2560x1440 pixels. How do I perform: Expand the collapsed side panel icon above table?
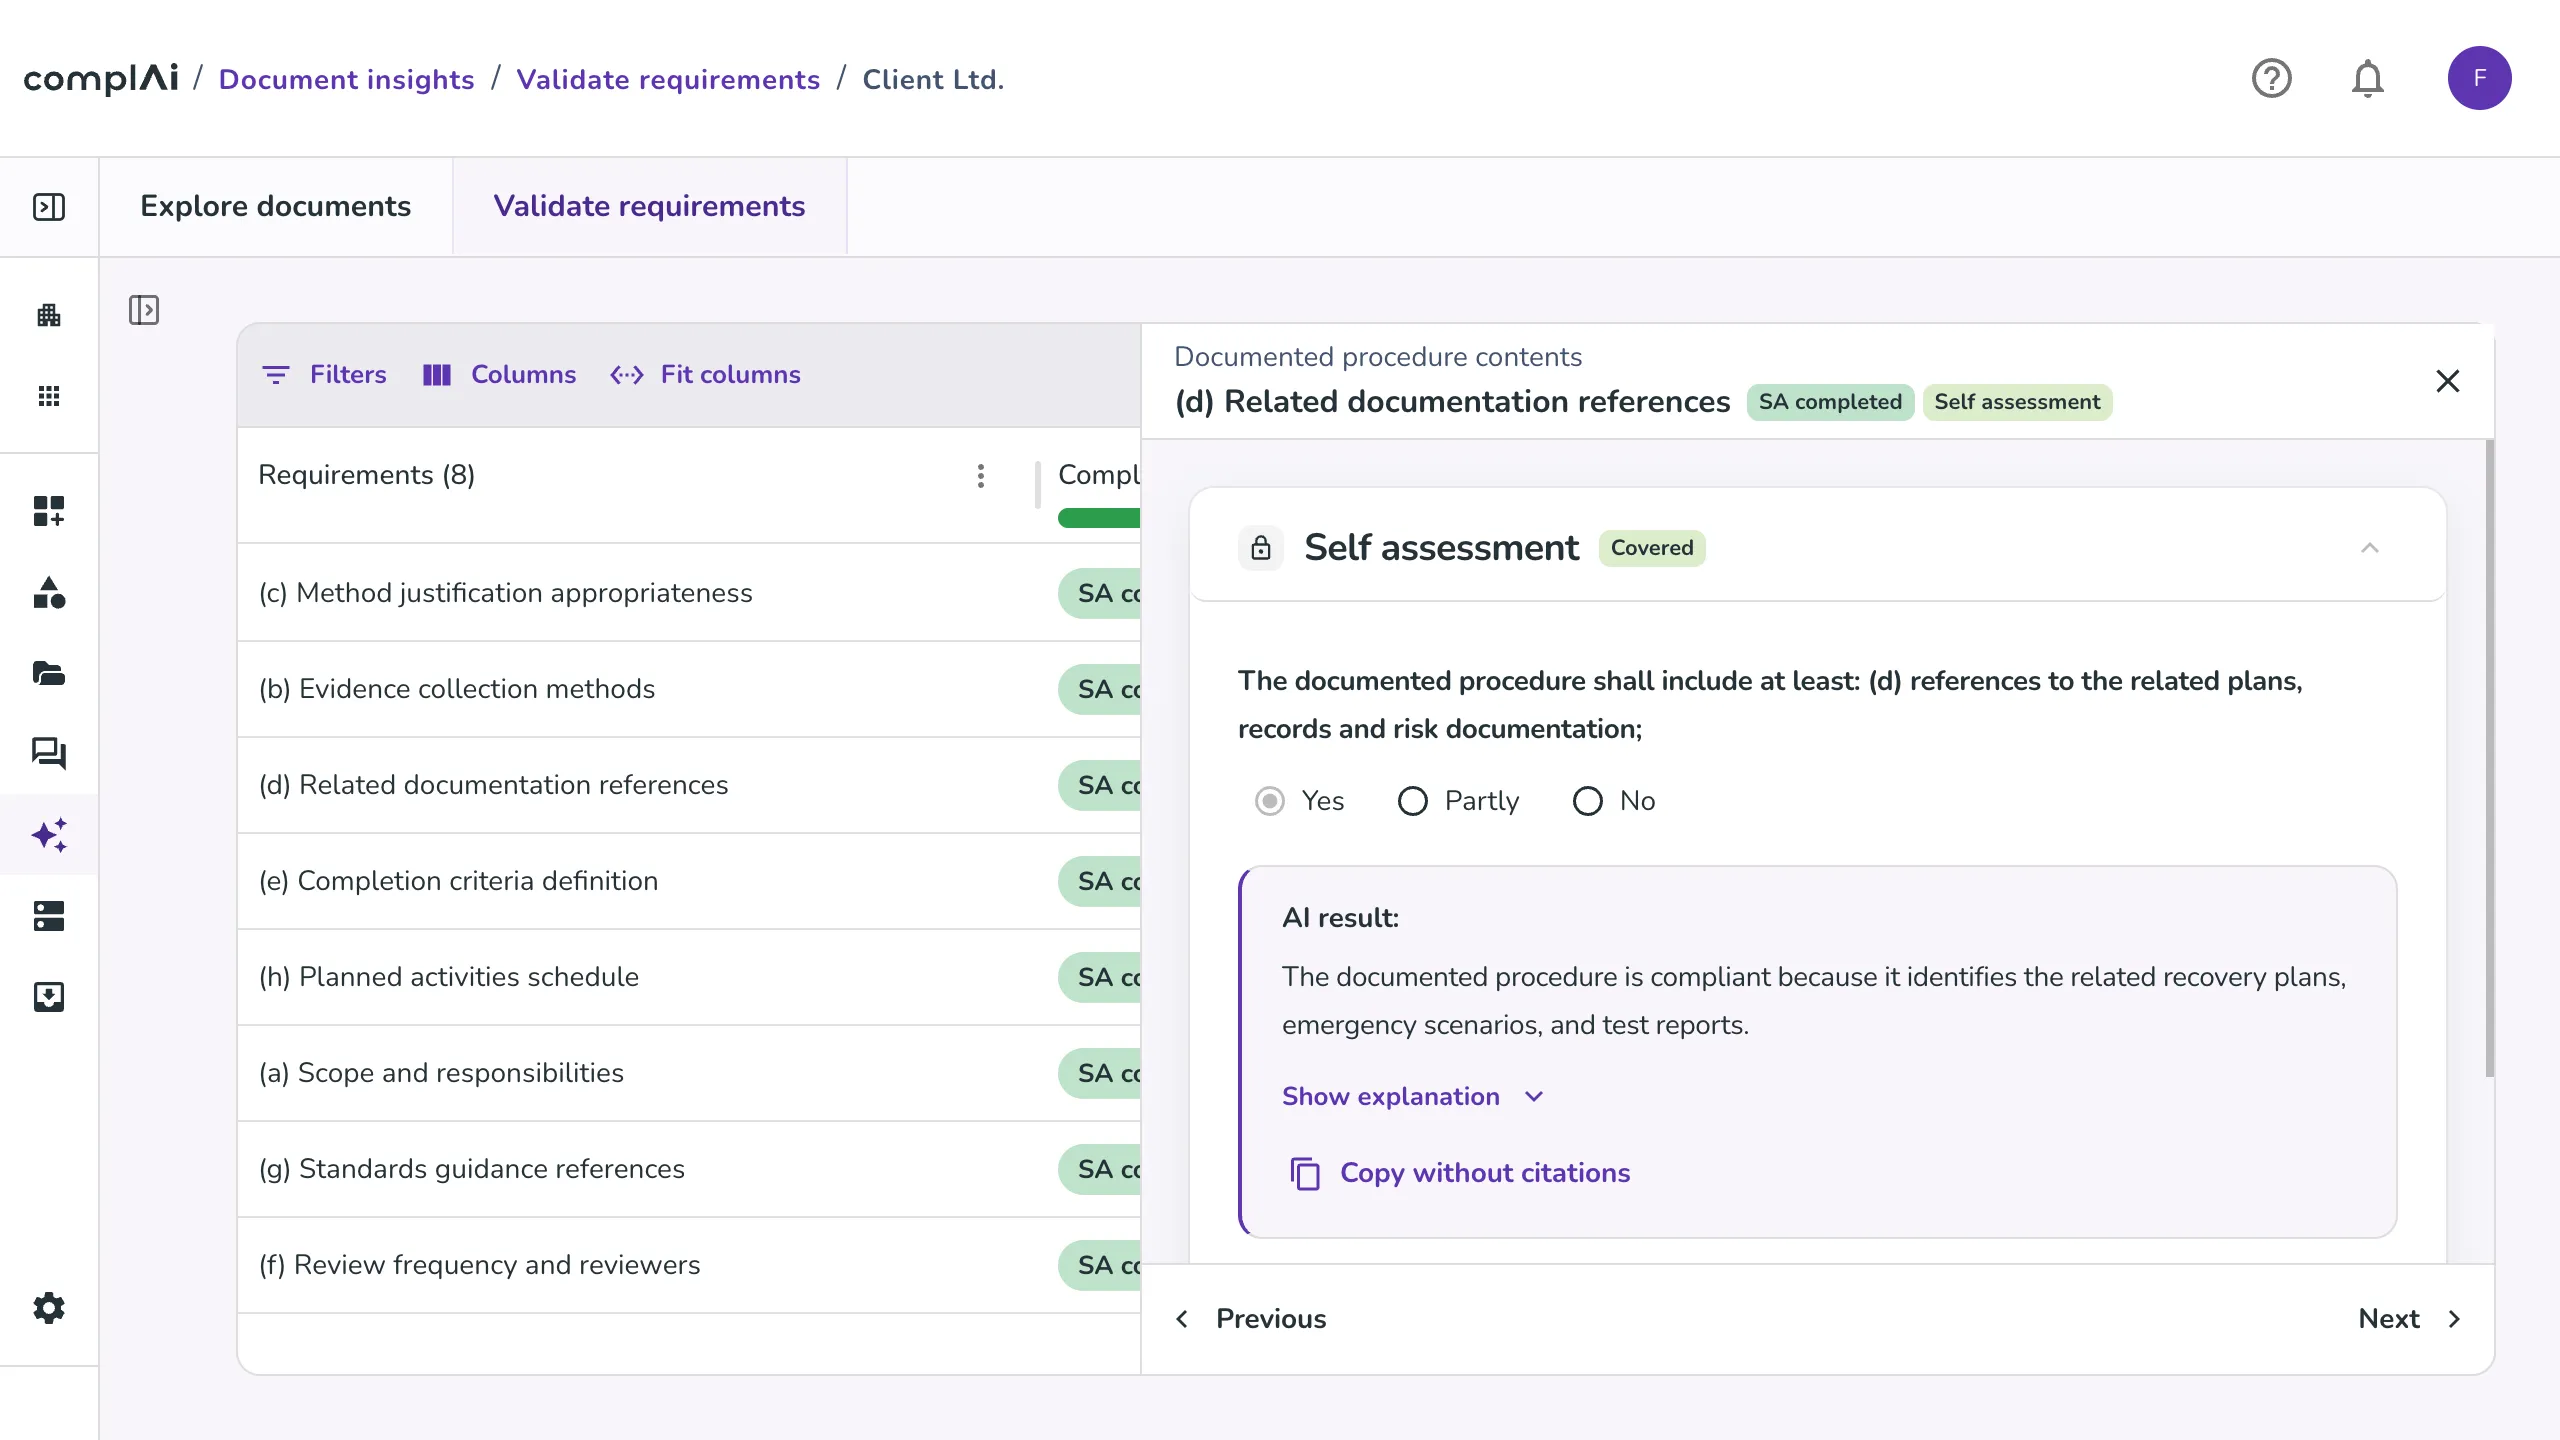[x=144, y=310]
